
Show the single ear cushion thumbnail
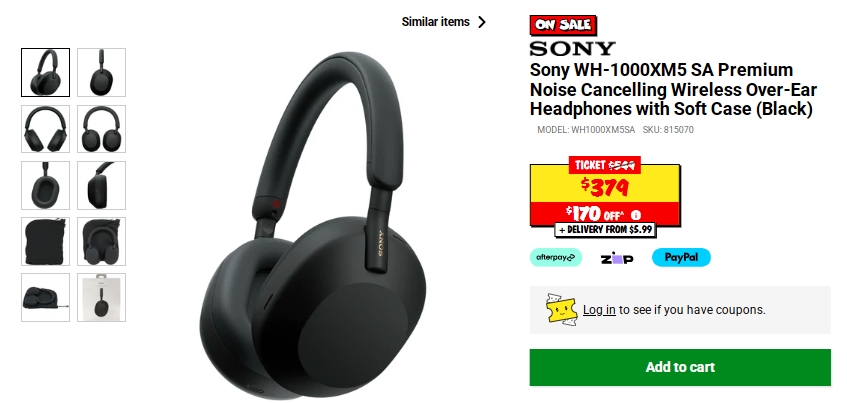pos(45,185)
